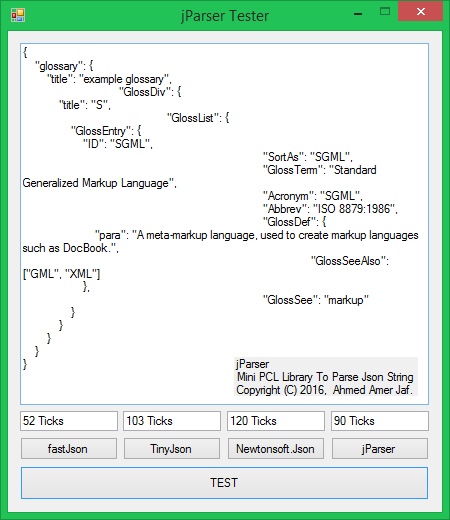Click the jParser Tester app icon
The image size is (450, 520).
18,15
